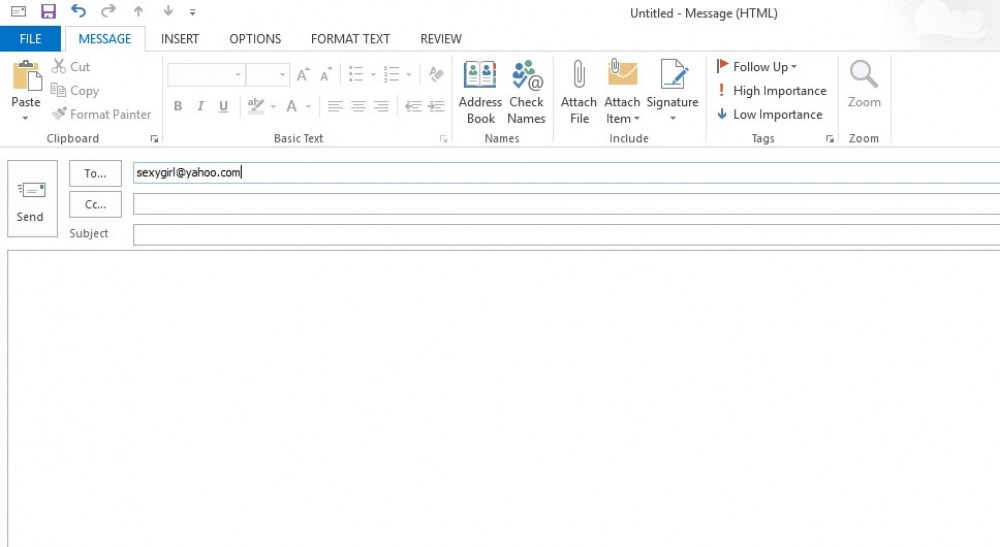Click into the message body area
The width and height of the screenshot is (1000, 547).
504,398
